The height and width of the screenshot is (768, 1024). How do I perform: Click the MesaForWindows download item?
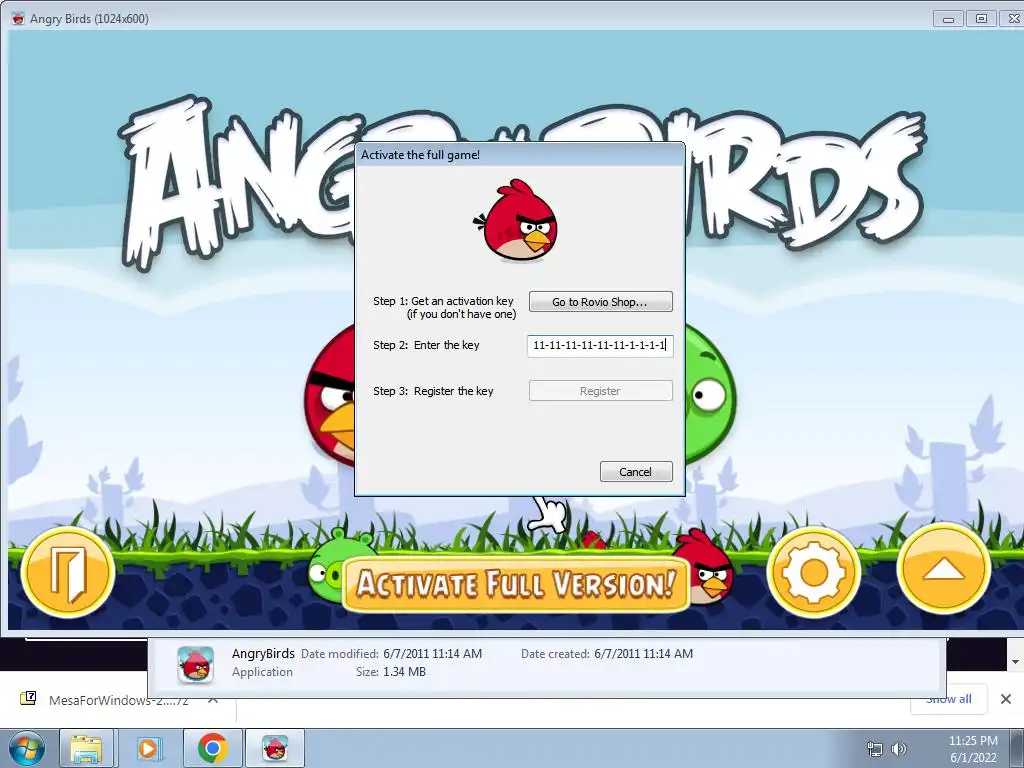click(119, 700)
